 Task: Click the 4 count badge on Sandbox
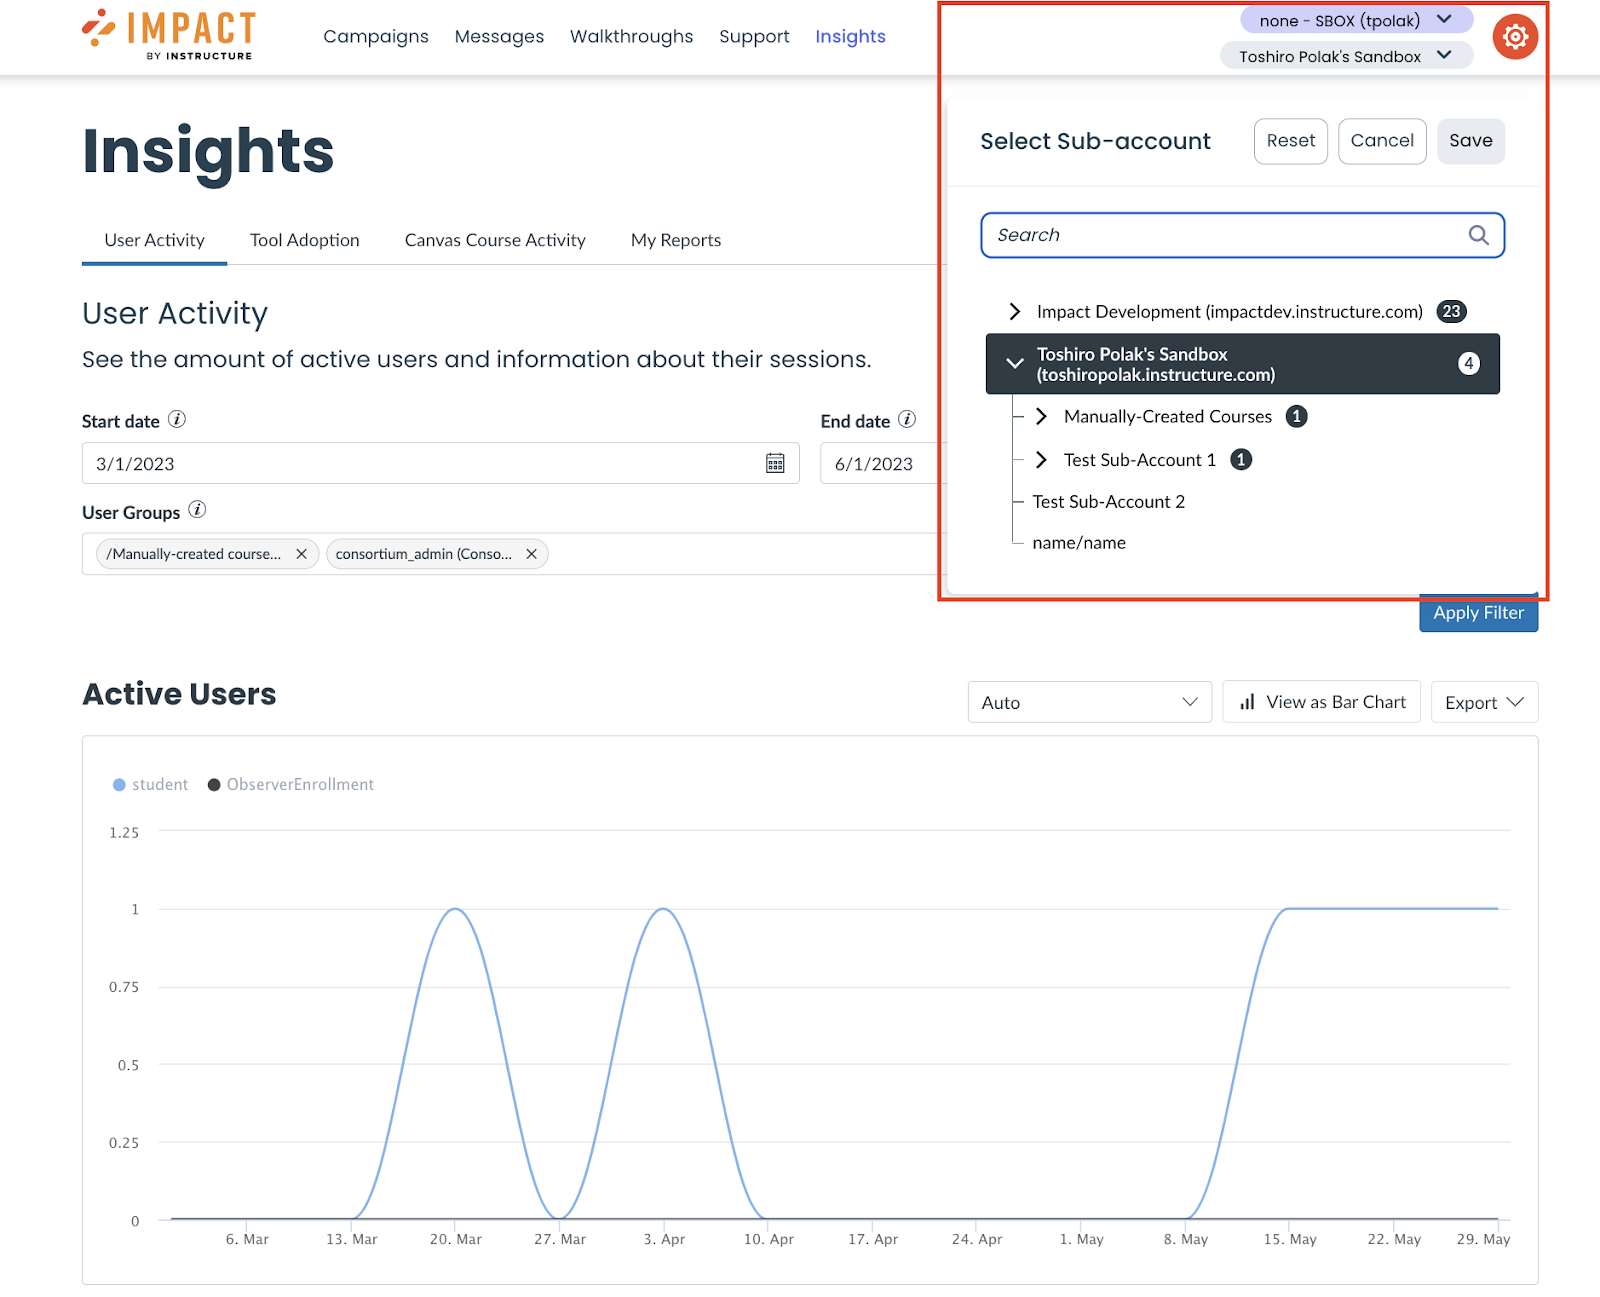tap(1469, 363)
